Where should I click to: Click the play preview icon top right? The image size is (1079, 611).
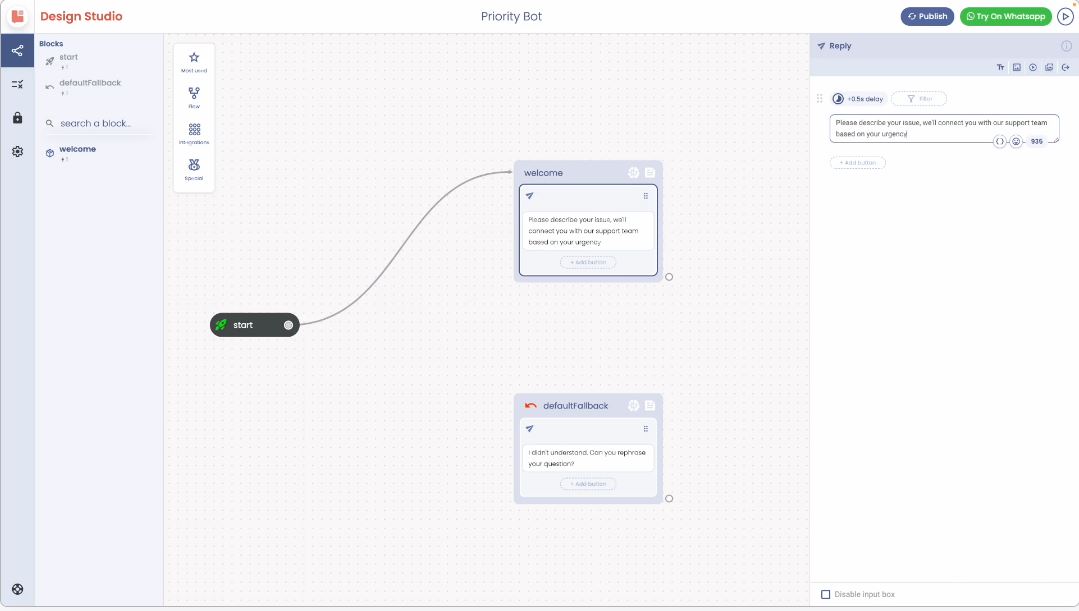tap(1065, 17)
